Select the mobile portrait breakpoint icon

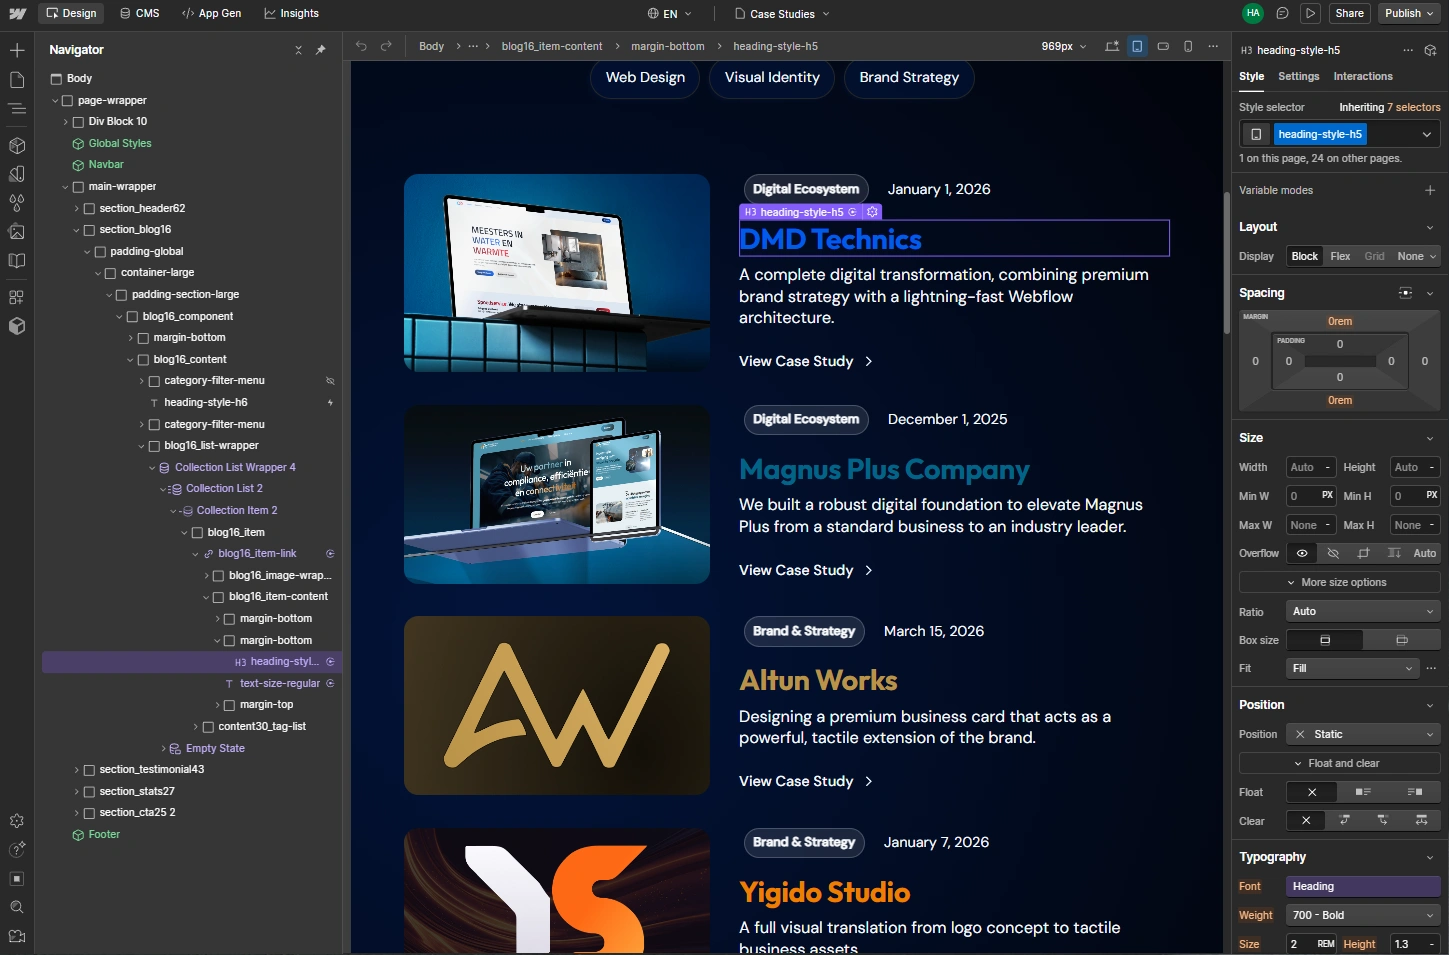tap(1188, 46)
